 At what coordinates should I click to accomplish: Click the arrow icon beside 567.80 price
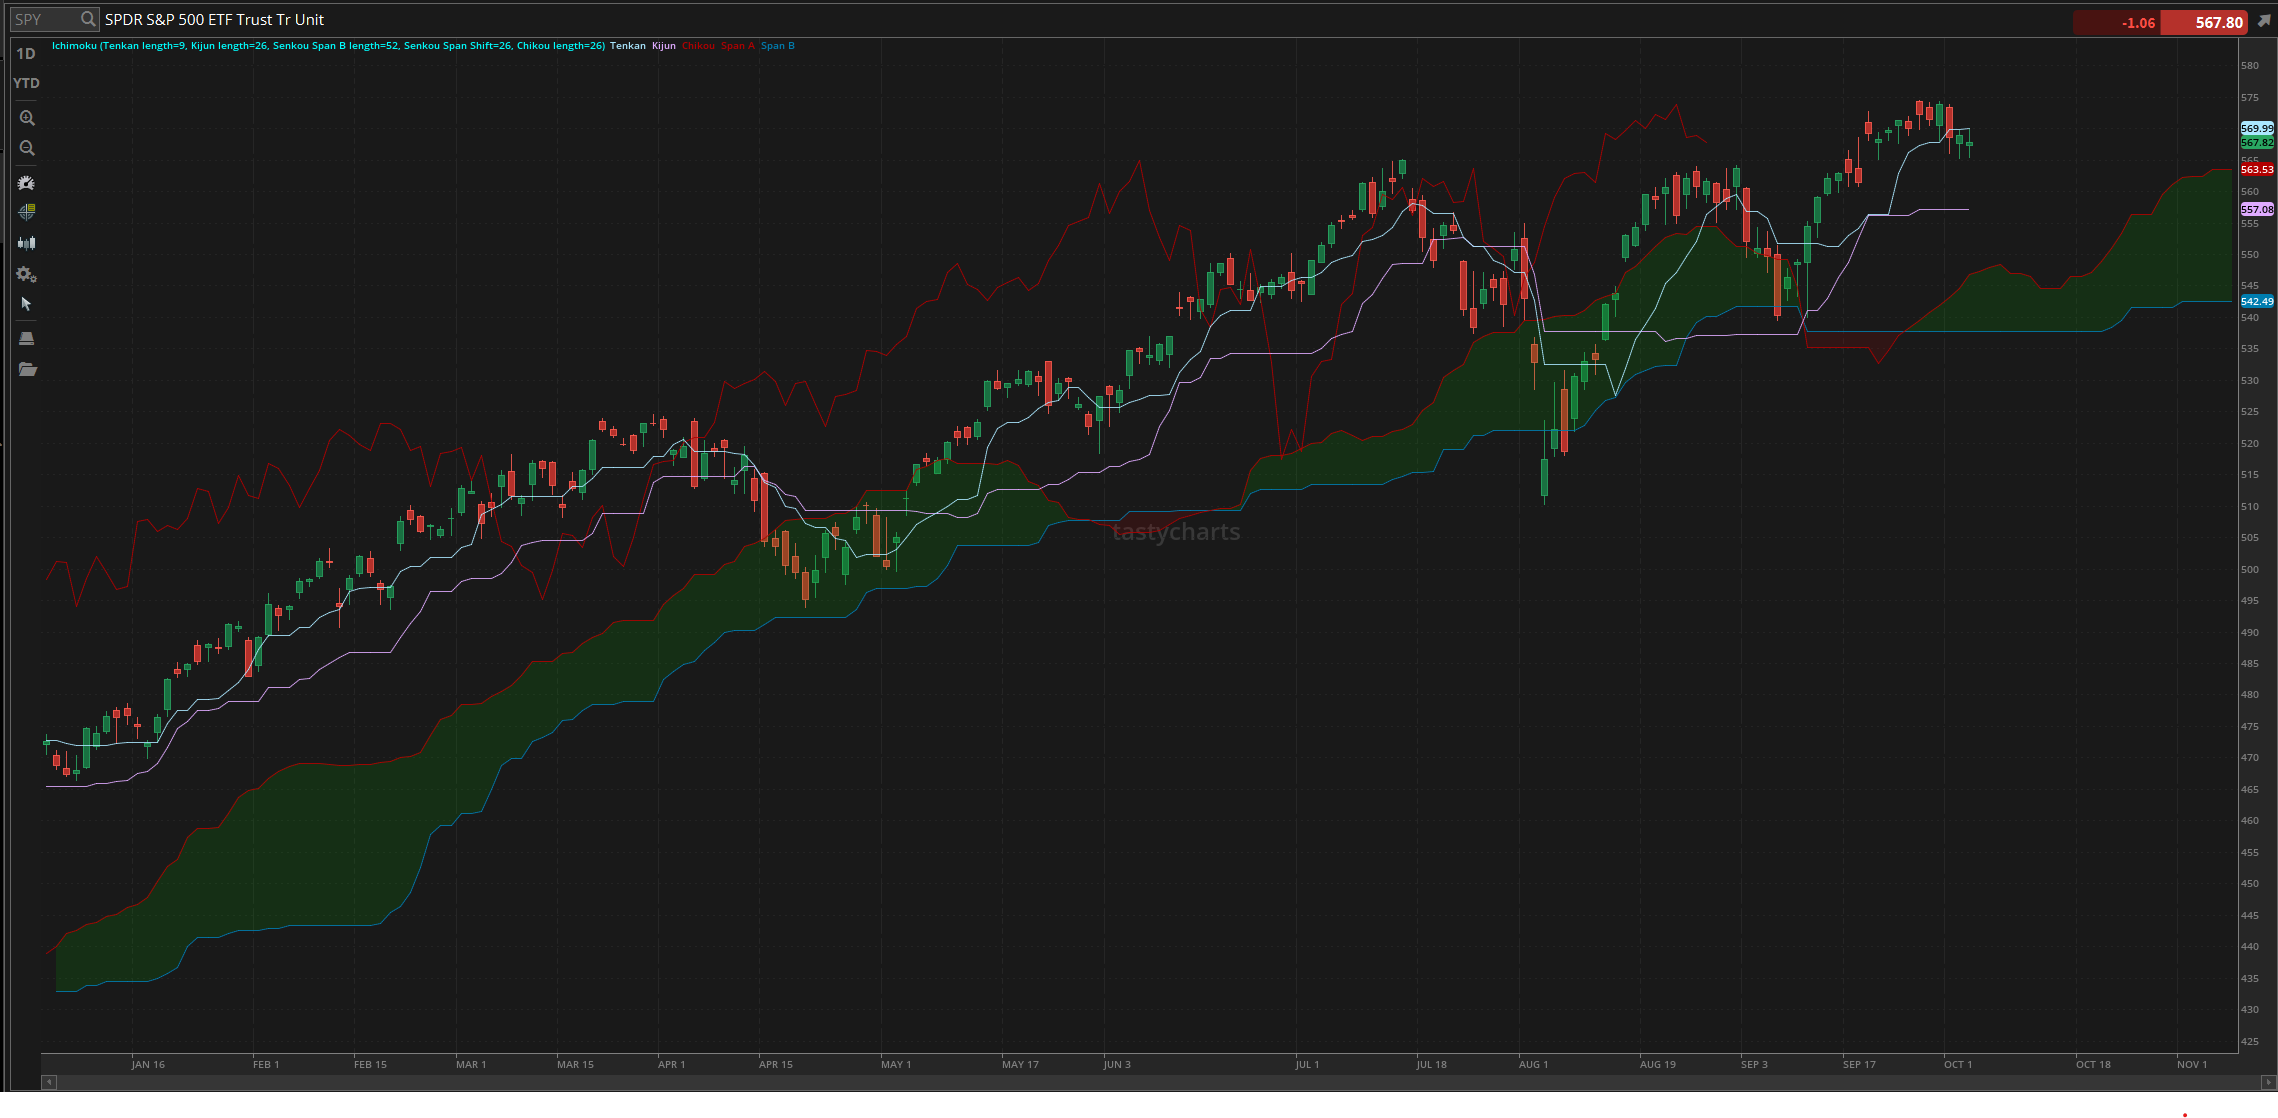click(2264, 21)
